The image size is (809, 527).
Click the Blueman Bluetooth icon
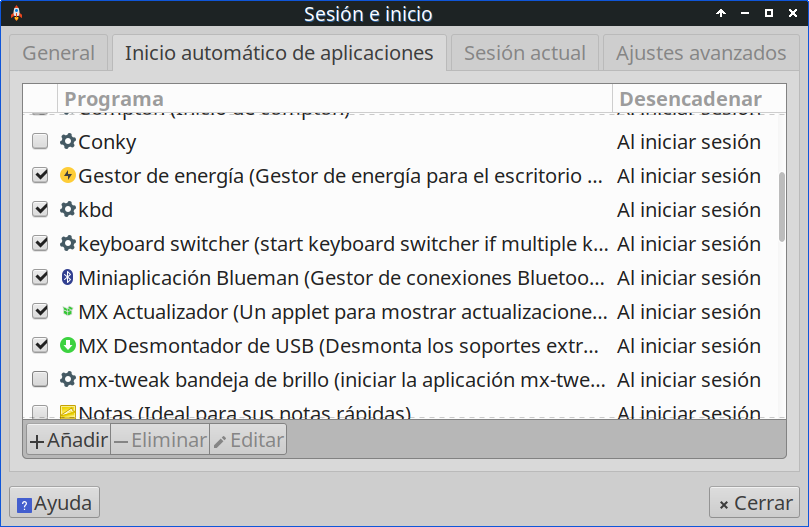pyautogui.click(x=68, y=278)
